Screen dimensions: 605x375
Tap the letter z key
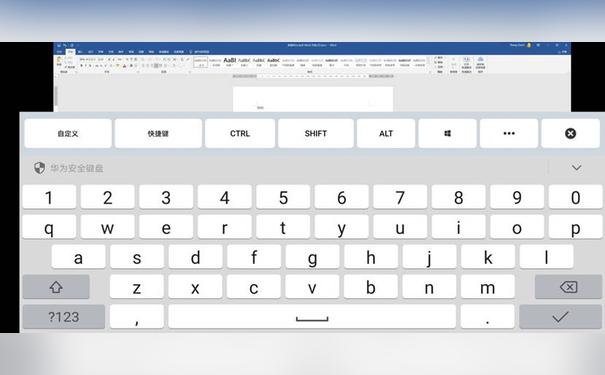(137, 287)
